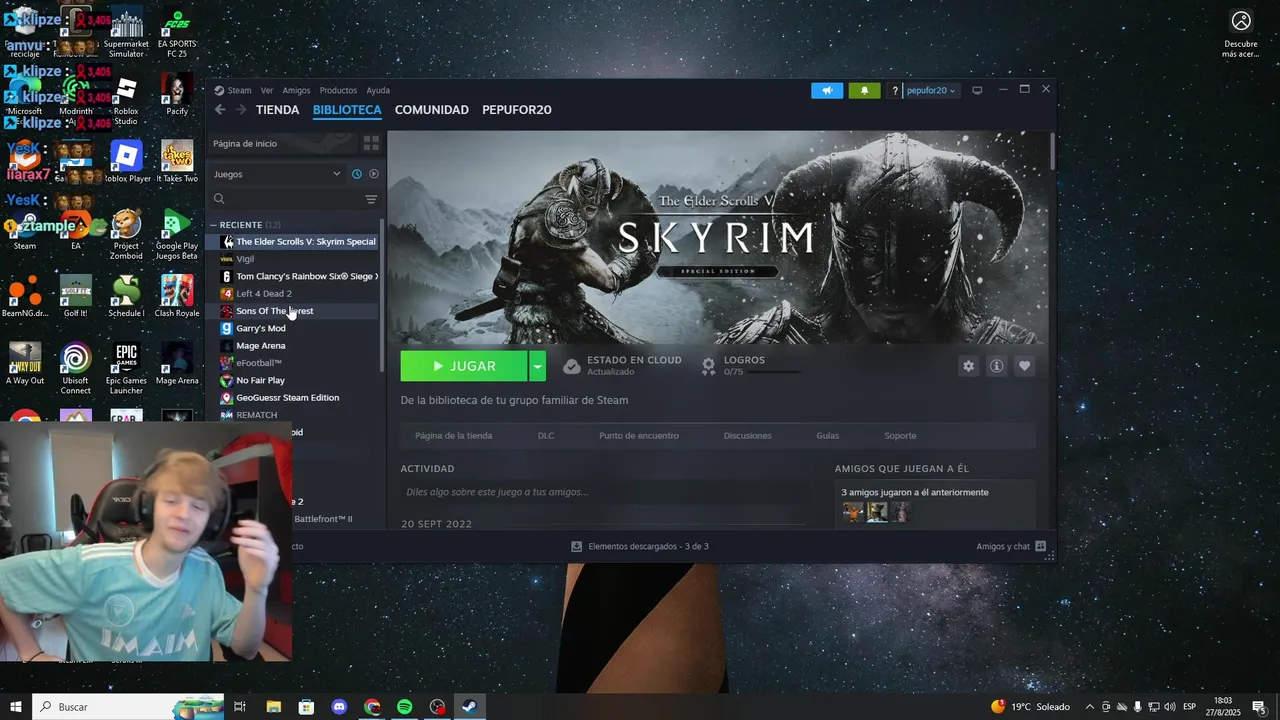Image resolution: width=1280 pixels, height=720 pixels.
Task: Add Skyrim to favorites heart icon
Action: pos(1024,366)
